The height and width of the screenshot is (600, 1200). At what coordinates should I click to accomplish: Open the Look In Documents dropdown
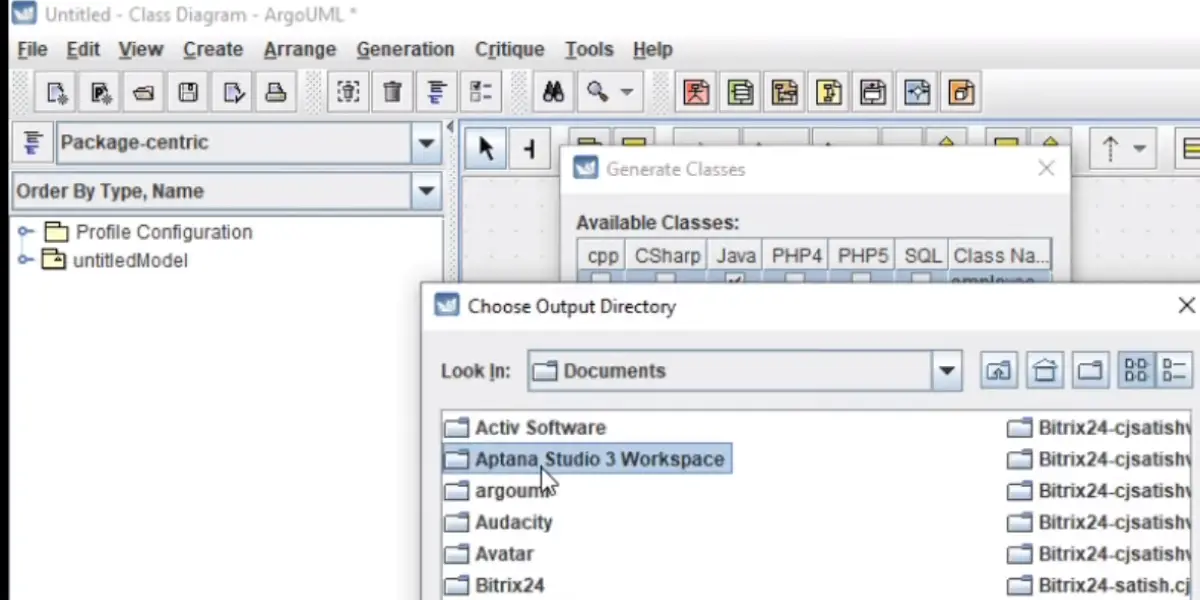946,371
